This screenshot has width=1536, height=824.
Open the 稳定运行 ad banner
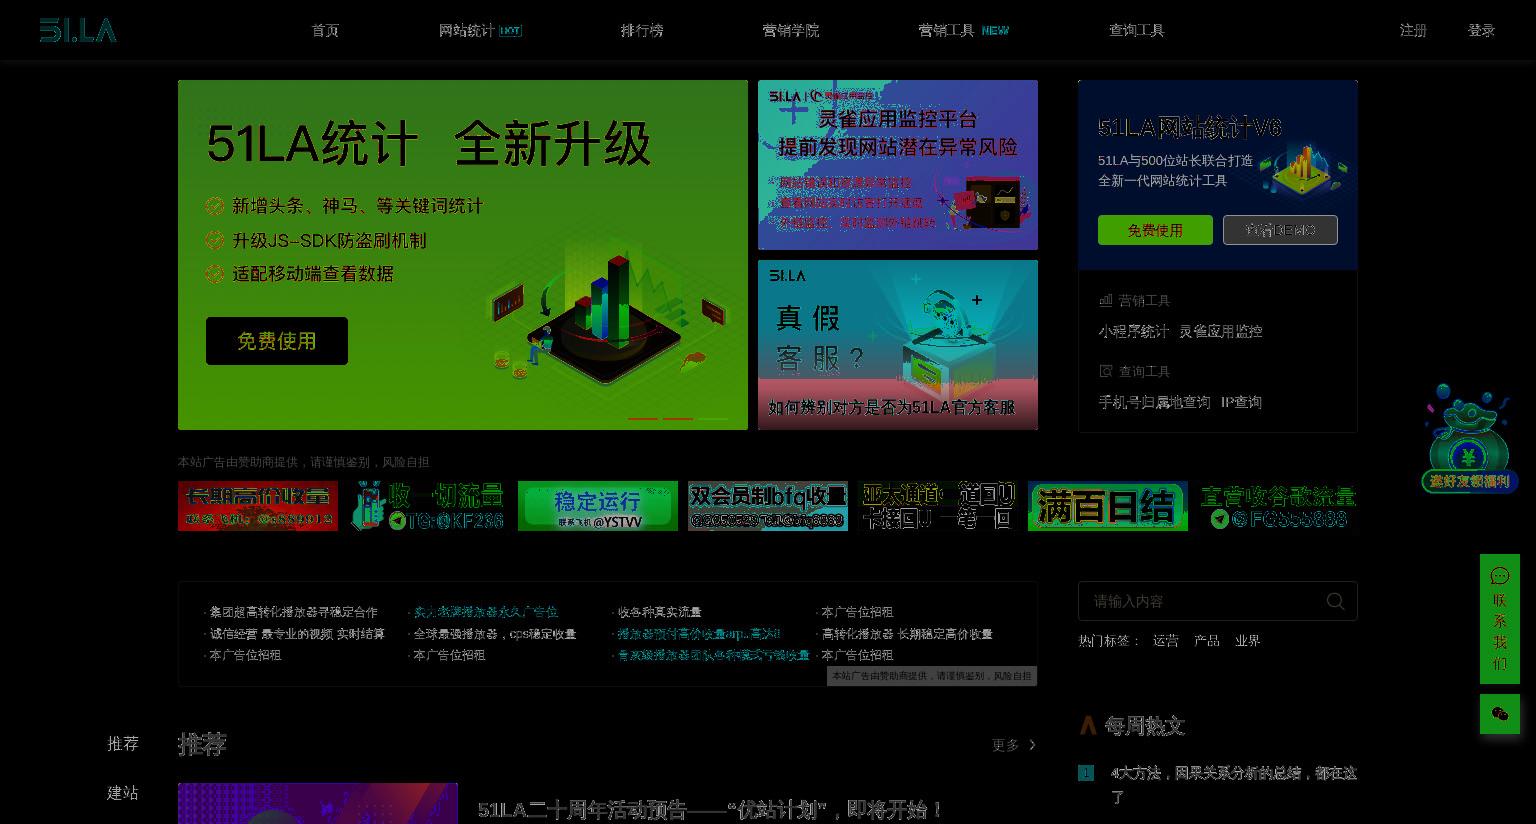point(598,506)
